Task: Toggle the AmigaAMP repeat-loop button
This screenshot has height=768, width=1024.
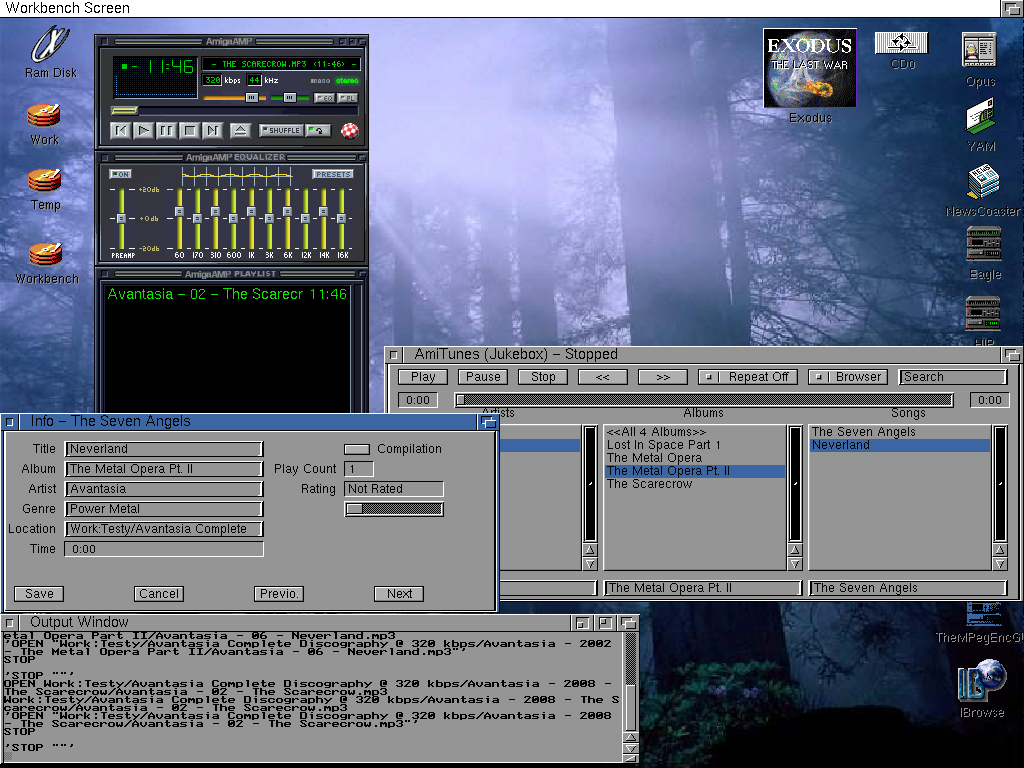Action: point(319,131)
